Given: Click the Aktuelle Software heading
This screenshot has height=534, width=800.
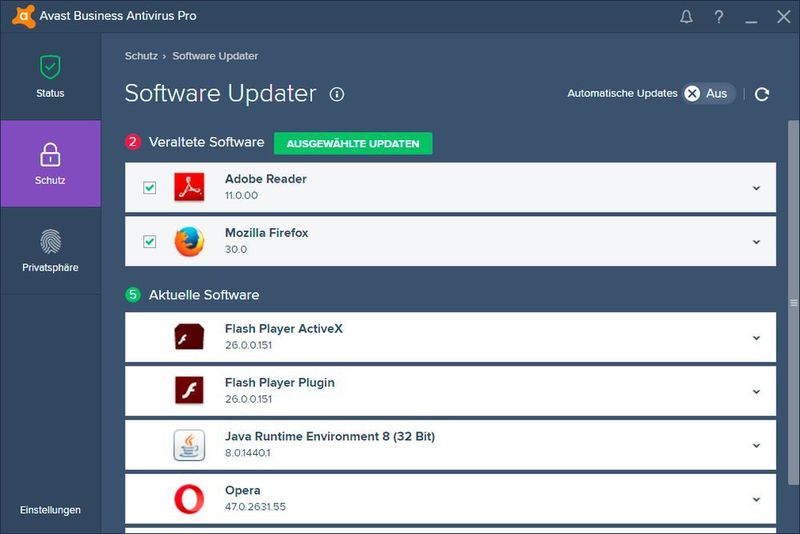Looking at the screenshot, I should point(204,295).
